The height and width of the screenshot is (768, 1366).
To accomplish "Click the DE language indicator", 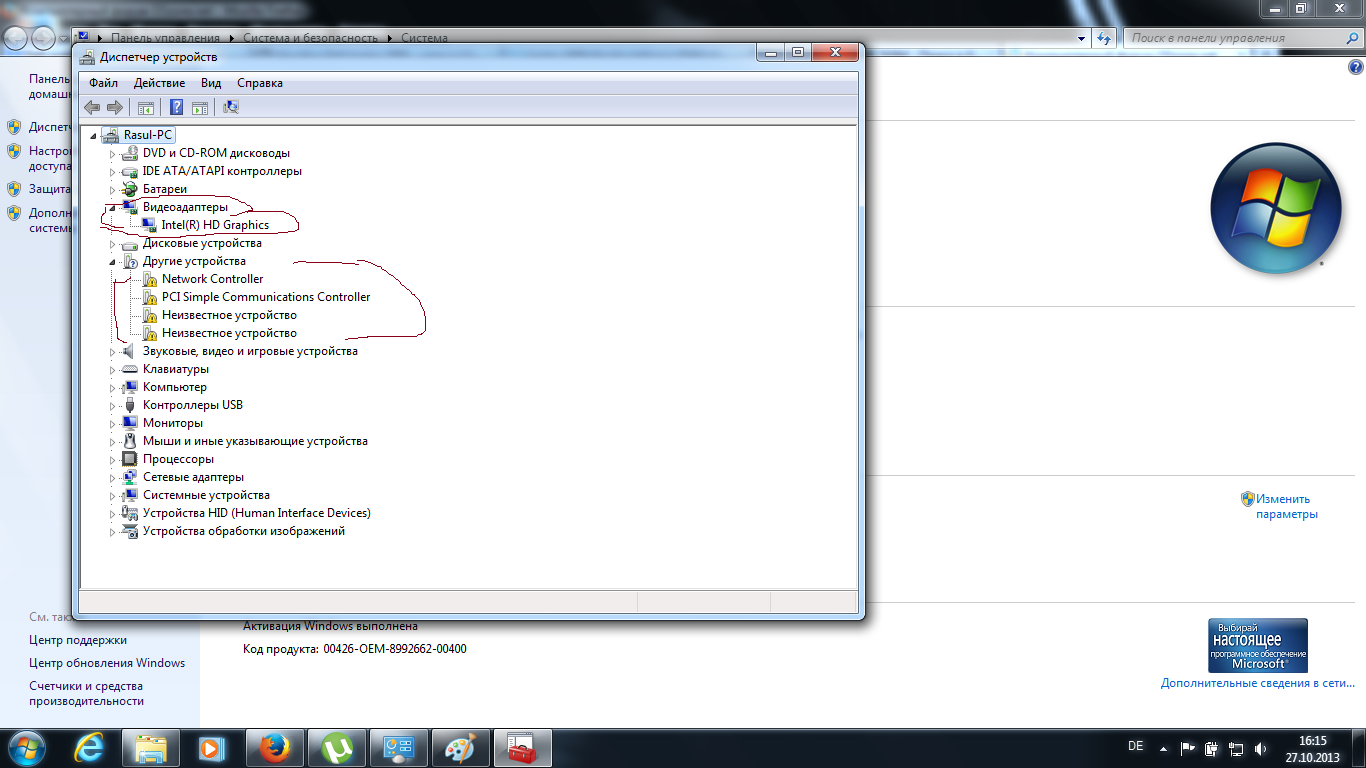I will [x=1135, y=746].
